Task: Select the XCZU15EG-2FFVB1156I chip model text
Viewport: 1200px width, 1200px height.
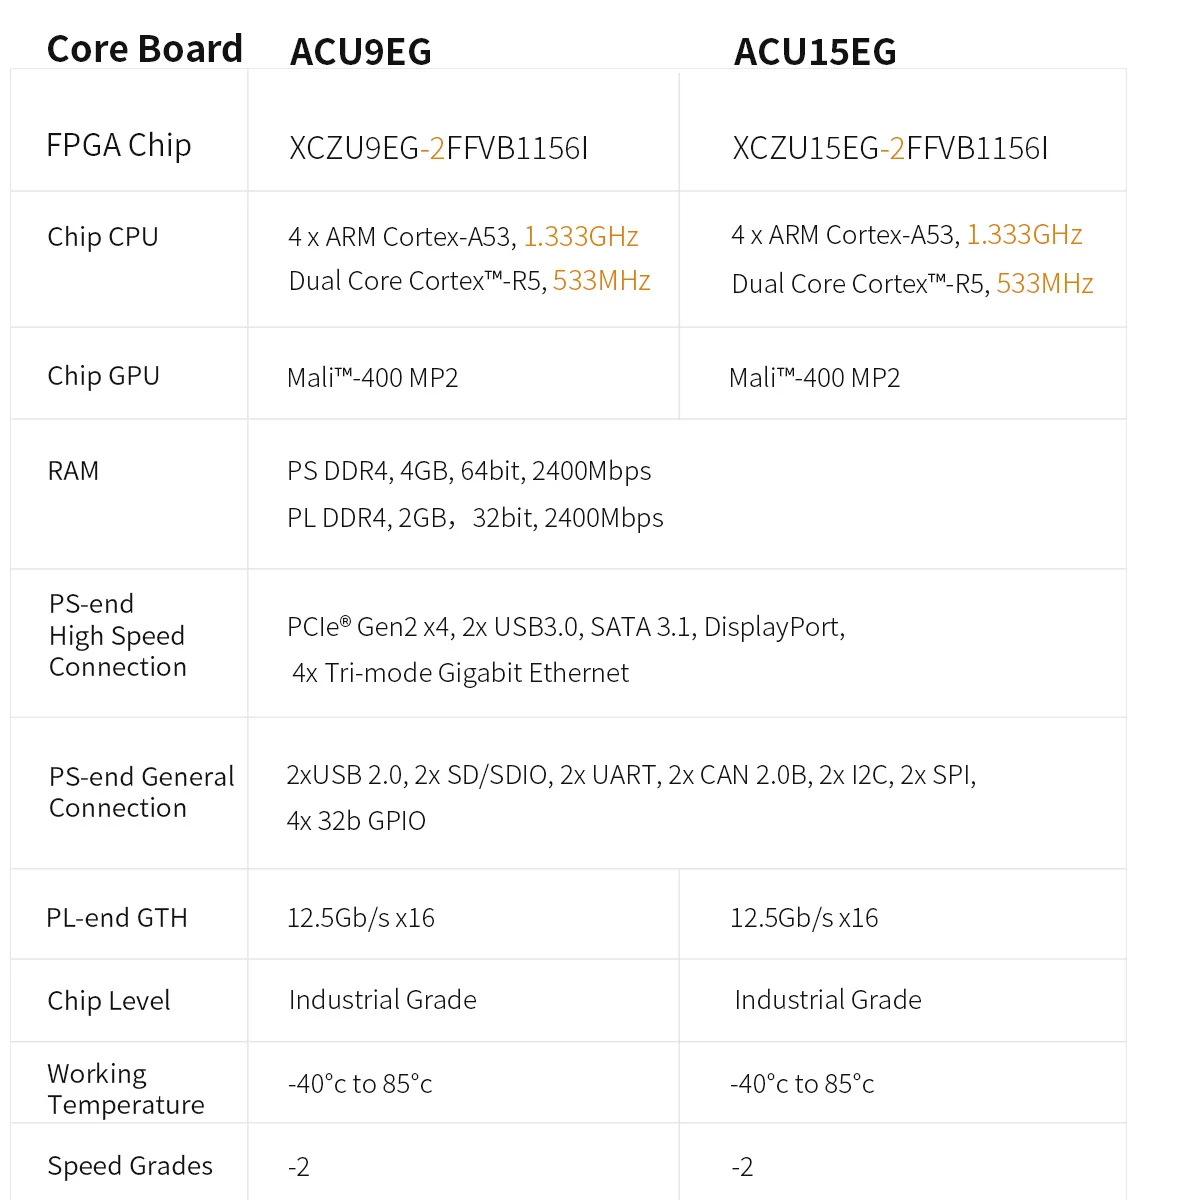Action: [x=890, y=149]
